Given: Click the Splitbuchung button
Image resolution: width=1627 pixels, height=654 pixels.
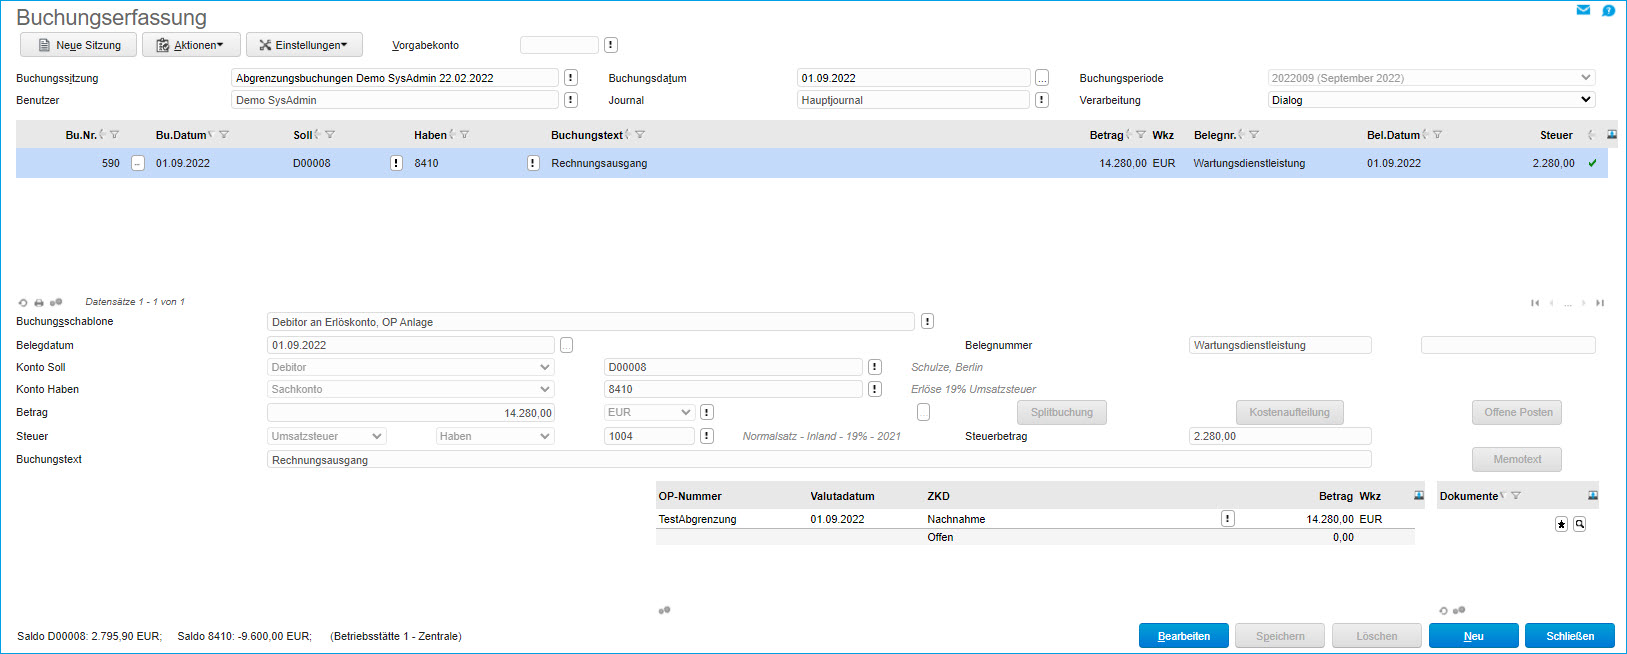Looking at the screenshot, I should 1062,412.
